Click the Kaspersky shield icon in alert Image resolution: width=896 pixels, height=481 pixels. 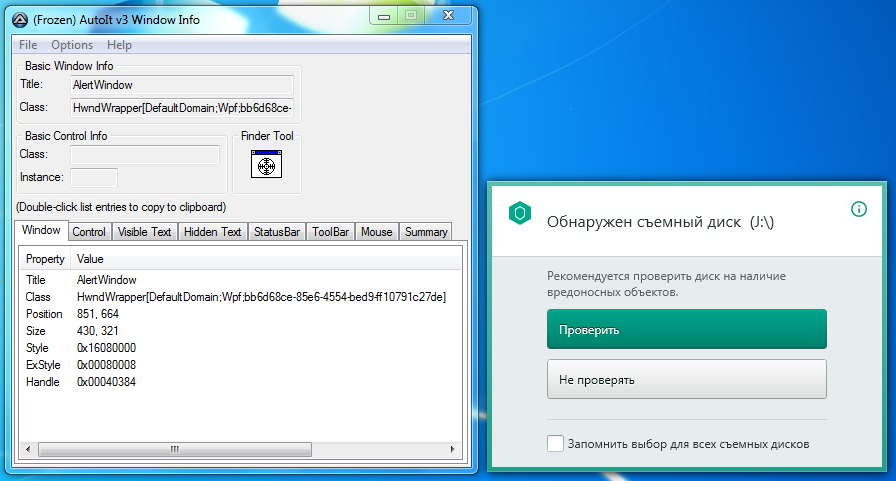[519, 213]
